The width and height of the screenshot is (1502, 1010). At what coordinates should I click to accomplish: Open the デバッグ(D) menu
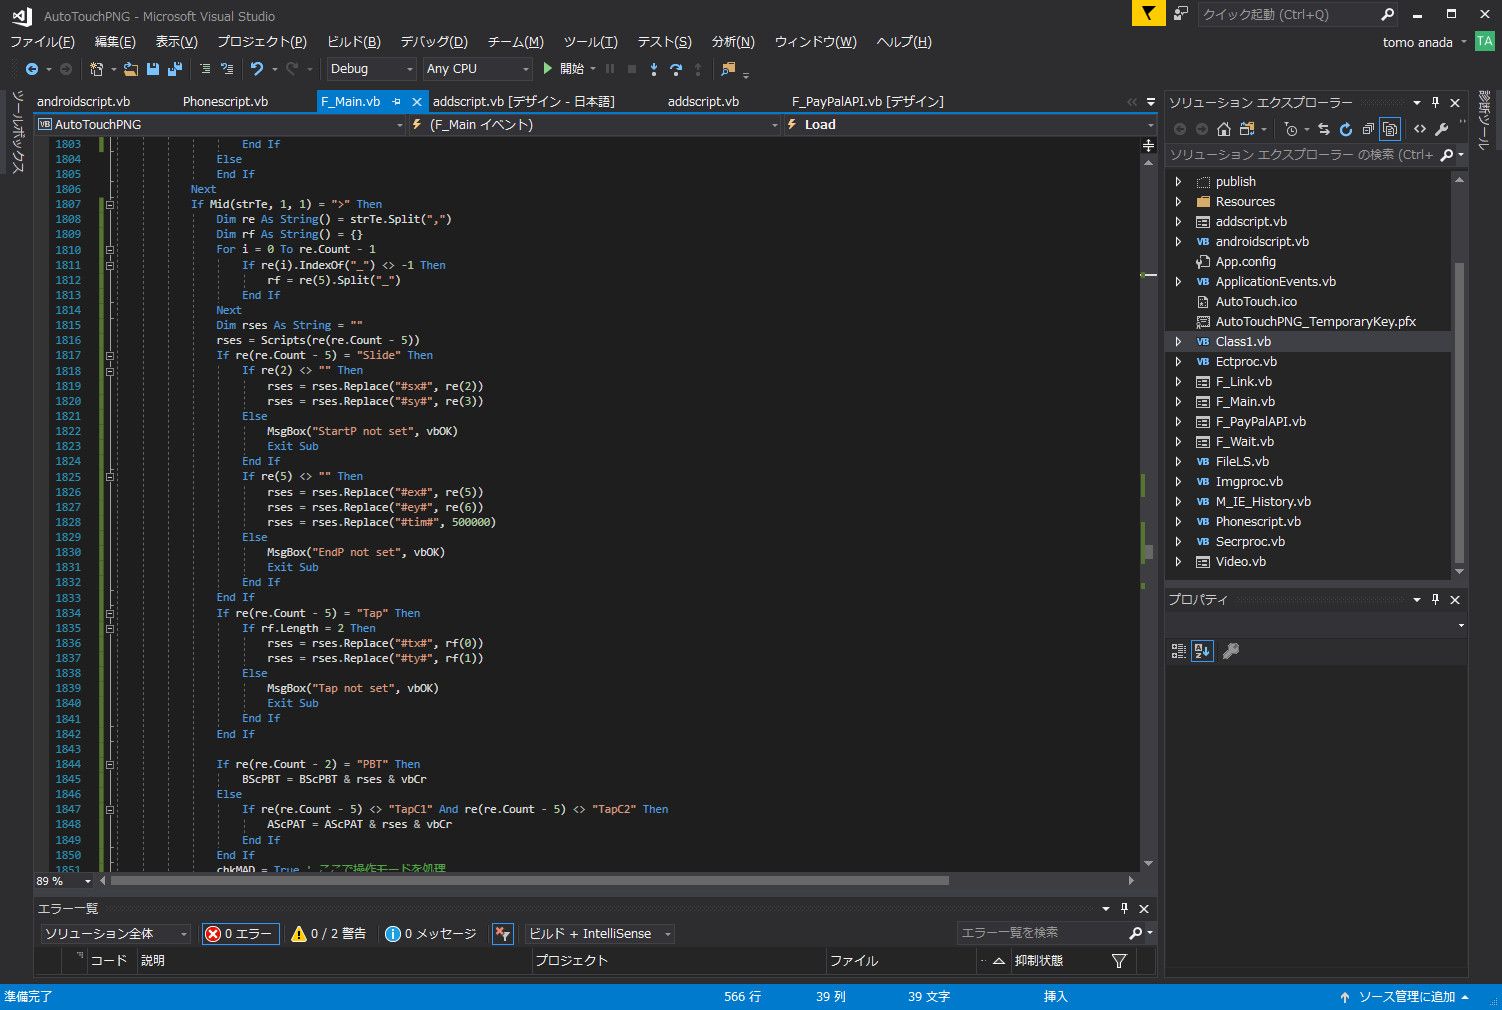[434, 42]
